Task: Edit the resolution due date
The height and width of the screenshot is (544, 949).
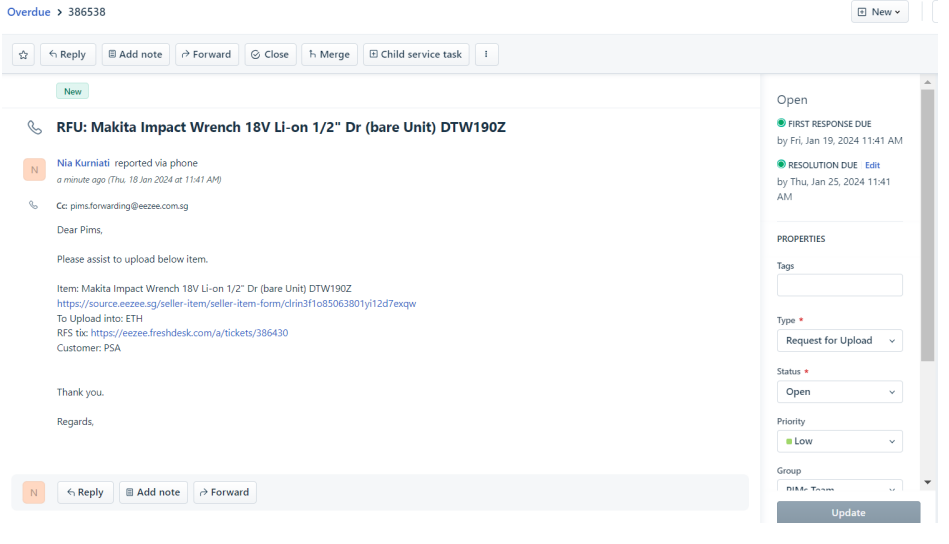Action: click(872, 165)
